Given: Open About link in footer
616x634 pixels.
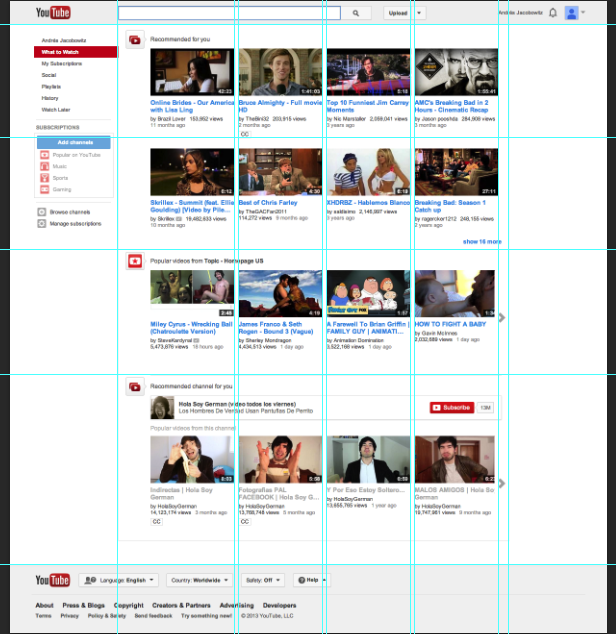Looking at the screenshot, I should (44, 605).
